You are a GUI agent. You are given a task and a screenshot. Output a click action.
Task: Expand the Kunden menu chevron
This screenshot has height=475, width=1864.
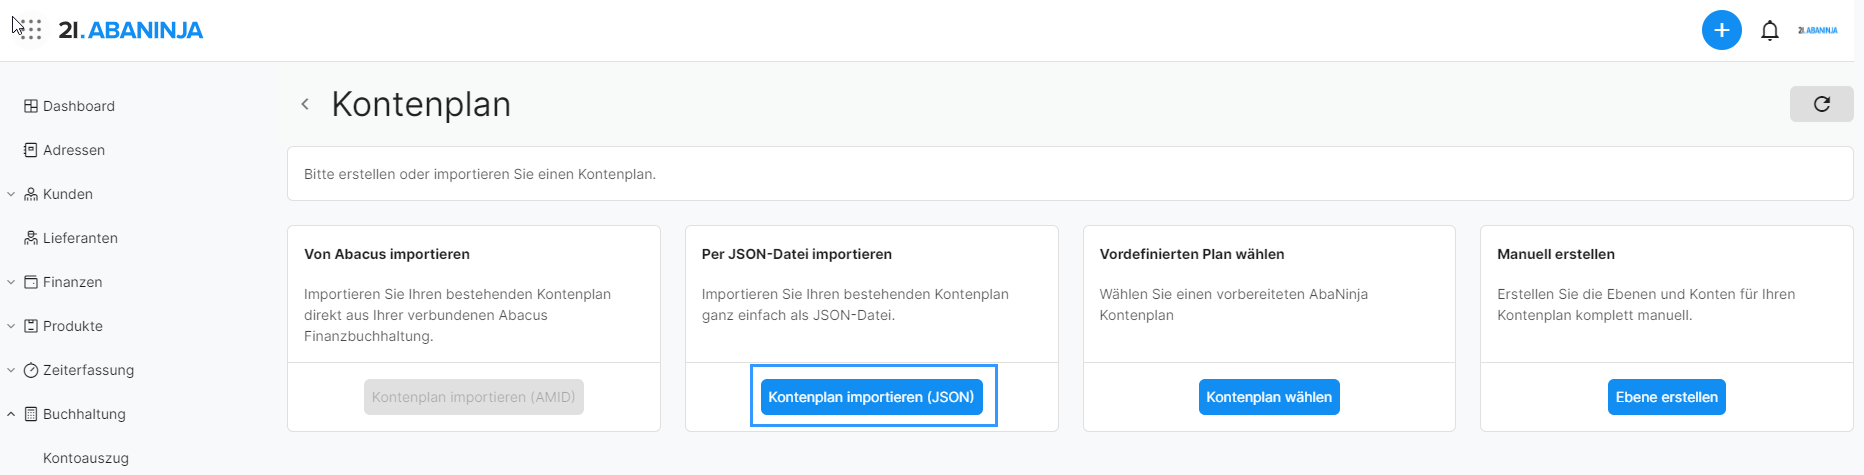tap(11, 194)
